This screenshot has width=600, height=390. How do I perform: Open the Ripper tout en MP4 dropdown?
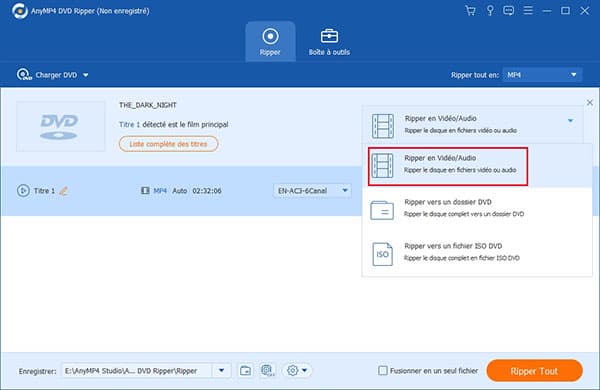pyautogui.click(x=542, y=75)
